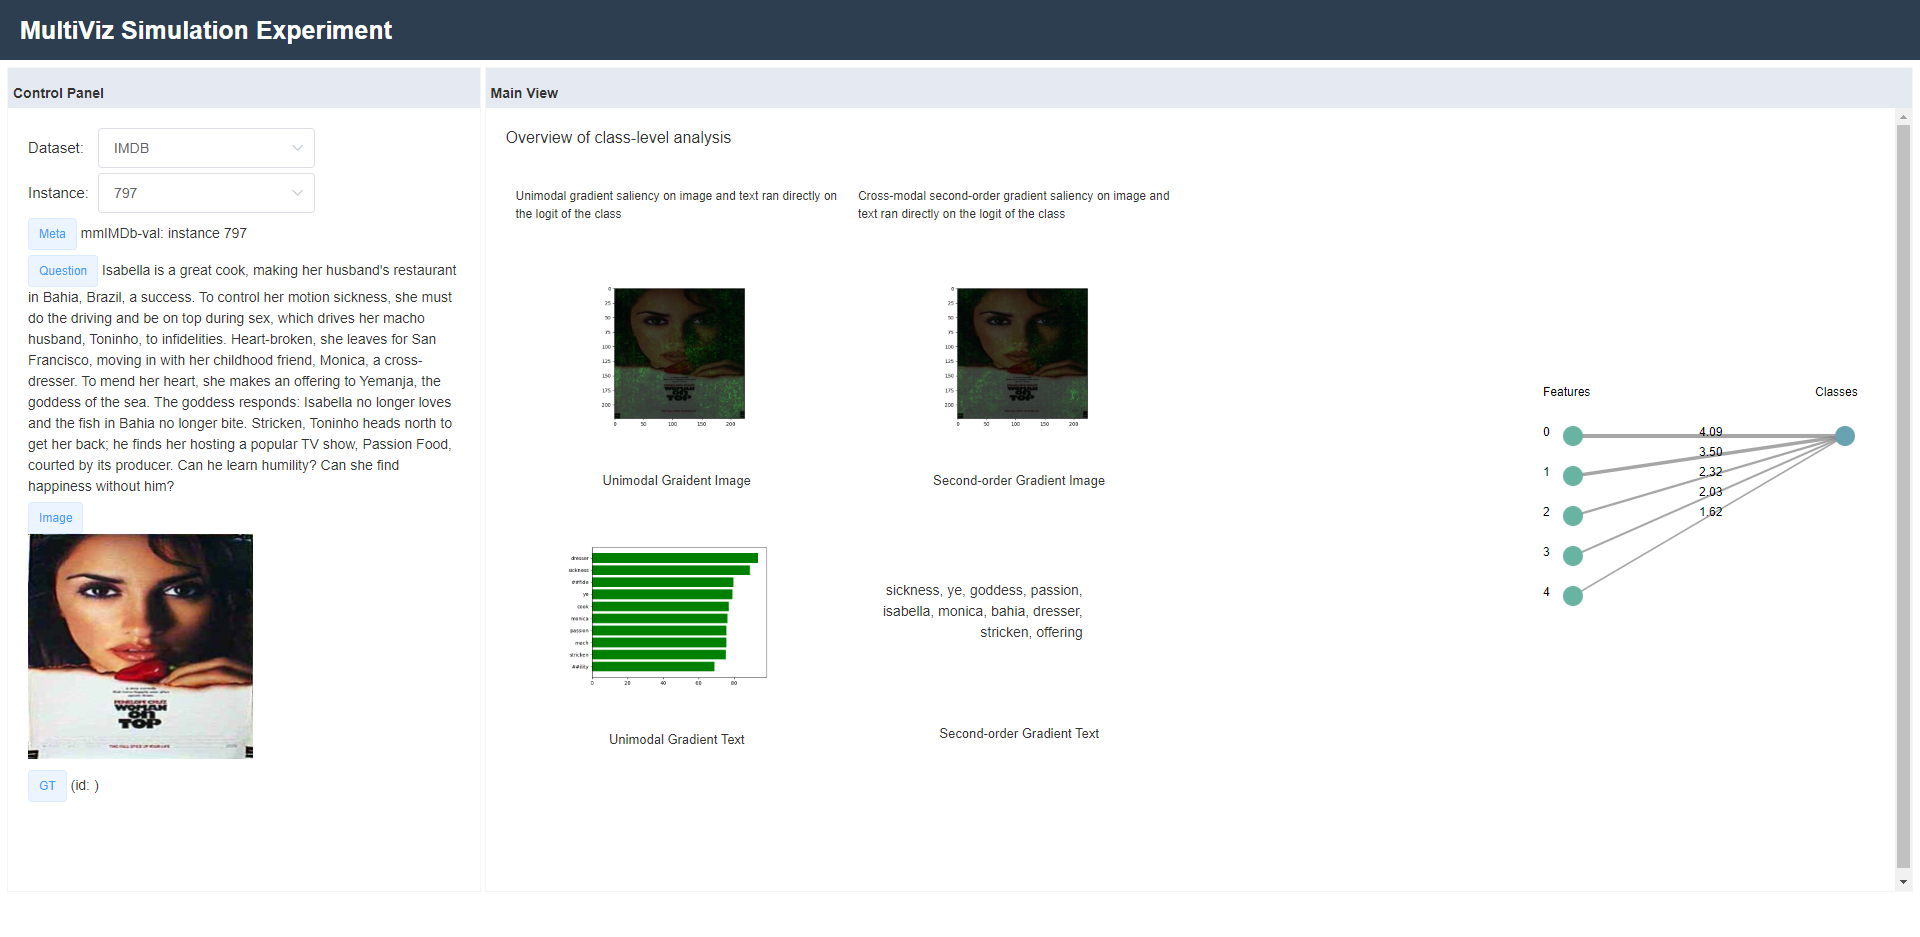Select feature node 0 in the graph
Image resolution: width=1920 pixels, height=937 pixels.
(1573, 436)
